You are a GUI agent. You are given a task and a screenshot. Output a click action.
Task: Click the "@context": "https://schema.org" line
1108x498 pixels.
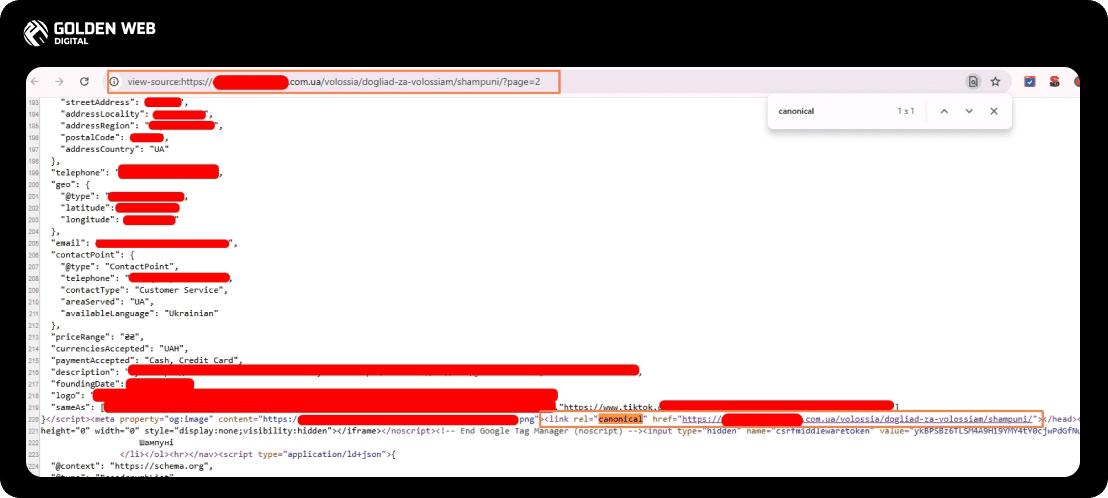point(130,466)
